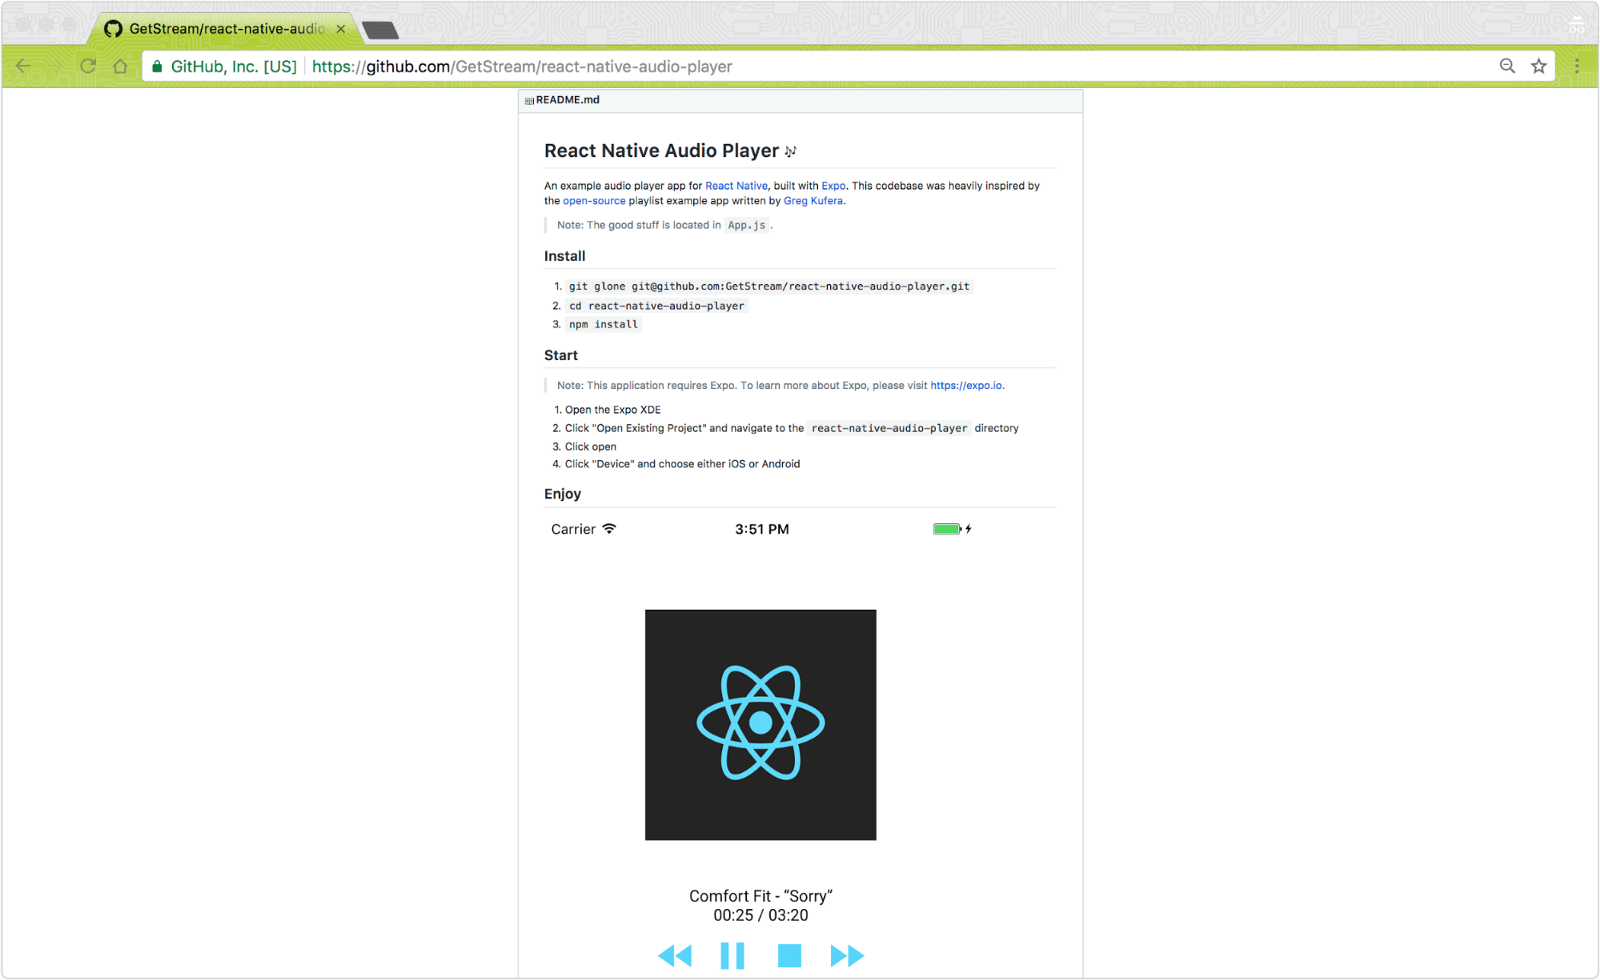Go to the browser home icon
The height and width of the screenshot is (980, 1600).
click(120, 66)
